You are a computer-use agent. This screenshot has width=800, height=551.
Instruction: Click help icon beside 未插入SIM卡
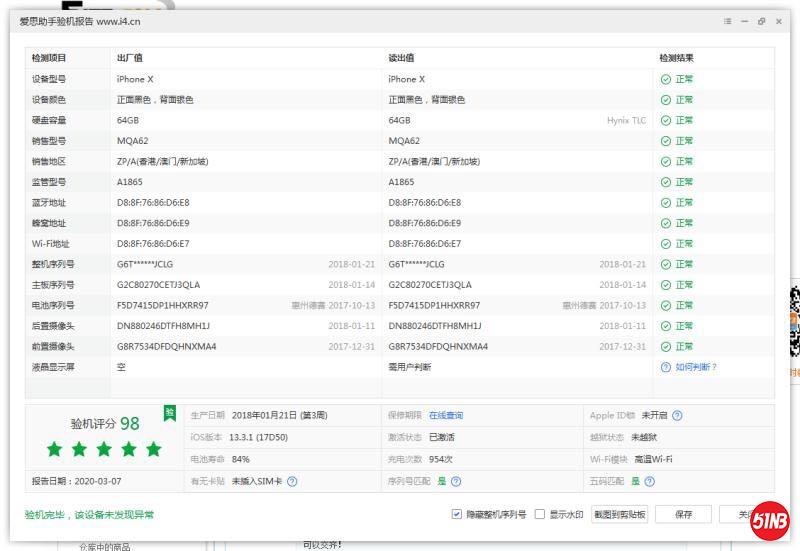tap(292, 481)
